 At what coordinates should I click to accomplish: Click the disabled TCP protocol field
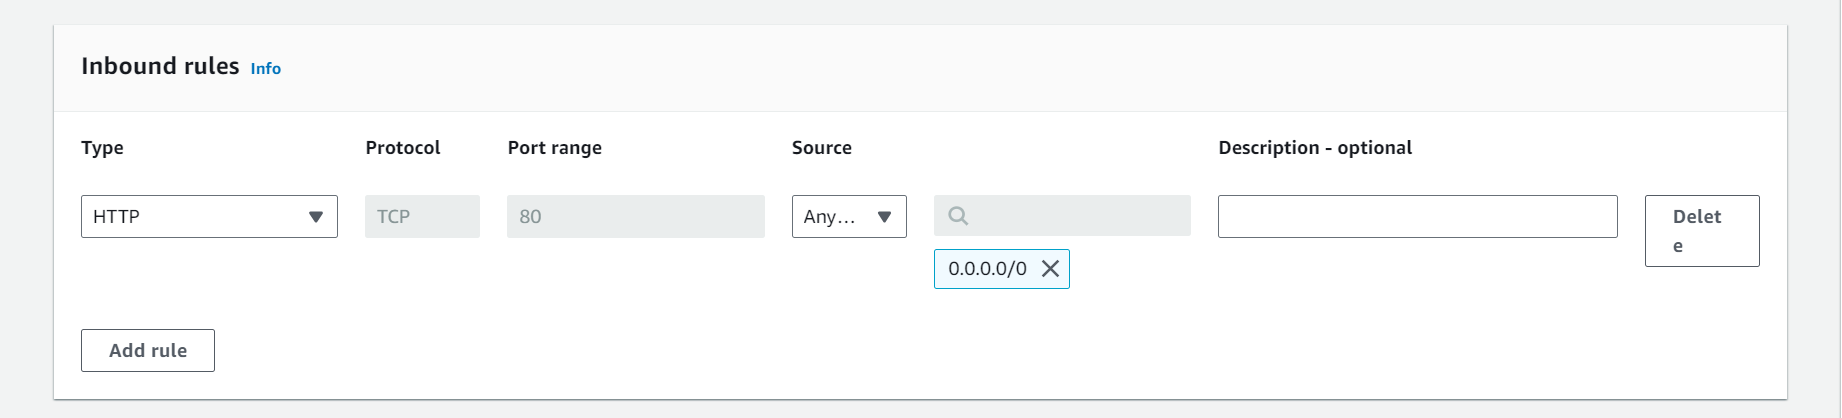point(422,216)
